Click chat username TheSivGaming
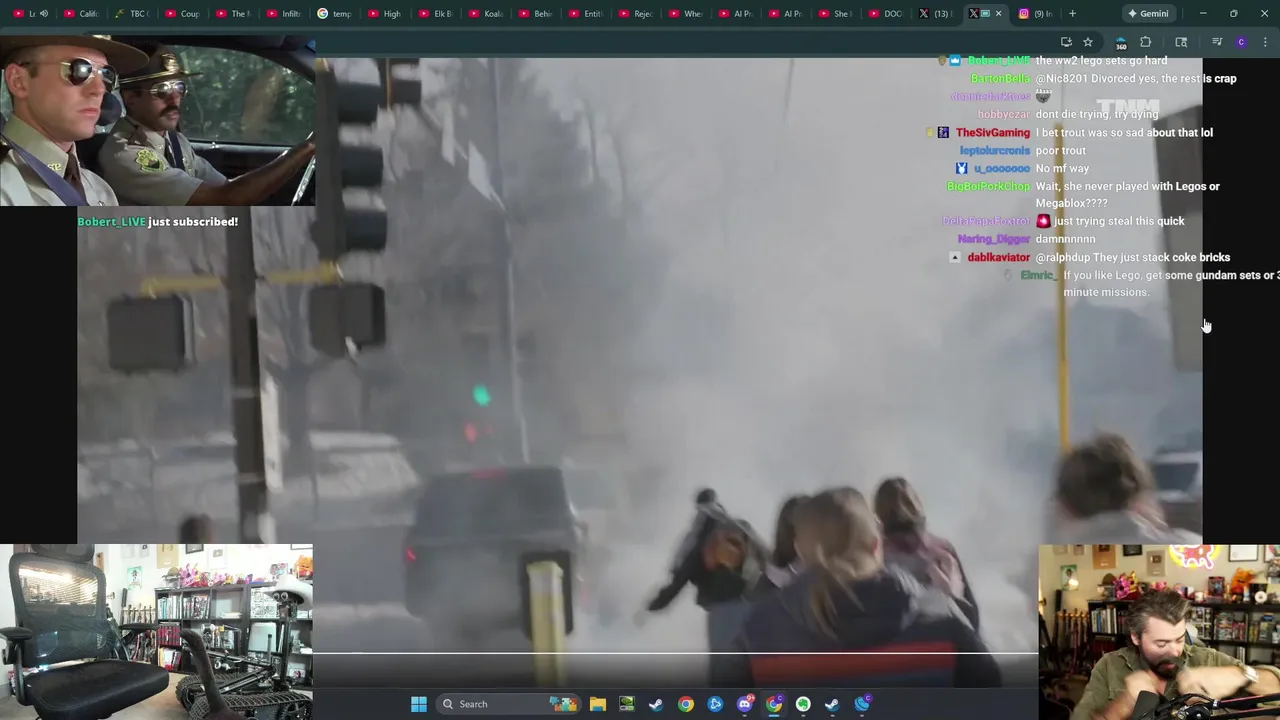Image resolution: width=1280 pixels, height=720 pixels. pyautogui.click(x=992, y=132)
